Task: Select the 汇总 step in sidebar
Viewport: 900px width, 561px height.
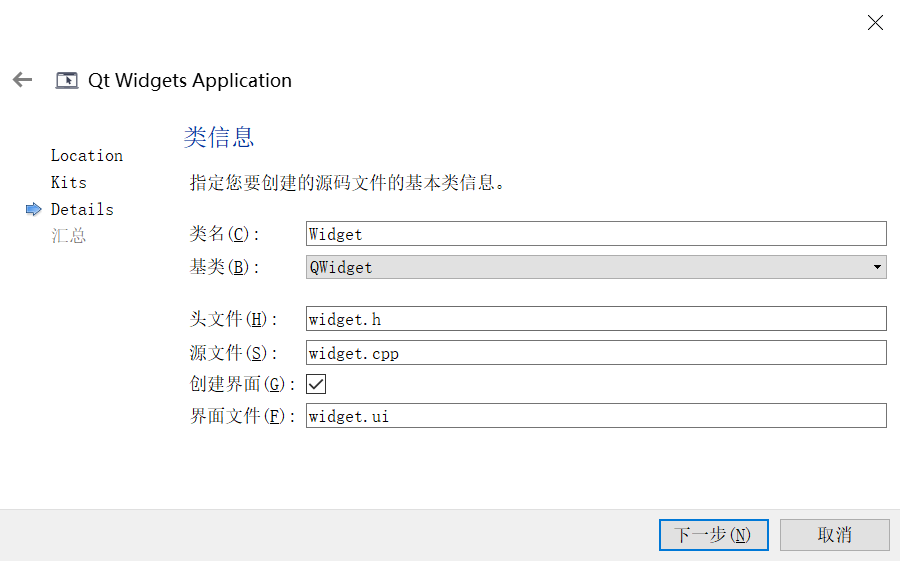Action: click(x=68, y=236)
